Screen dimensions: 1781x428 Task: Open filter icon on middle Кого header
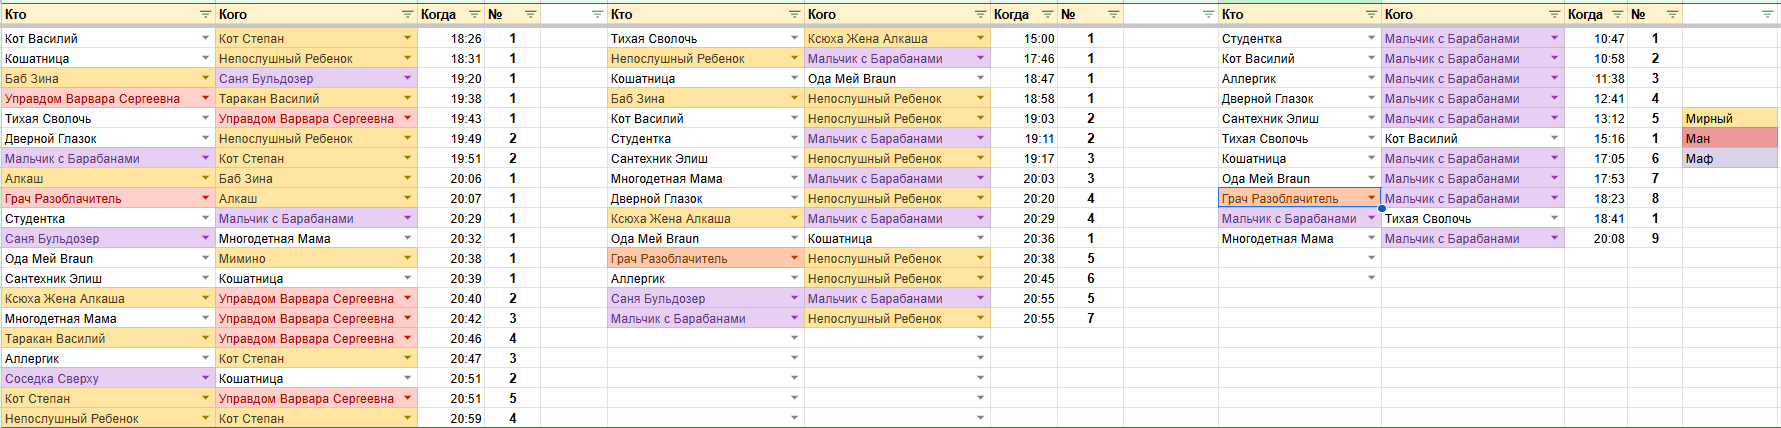pos(980,14)
